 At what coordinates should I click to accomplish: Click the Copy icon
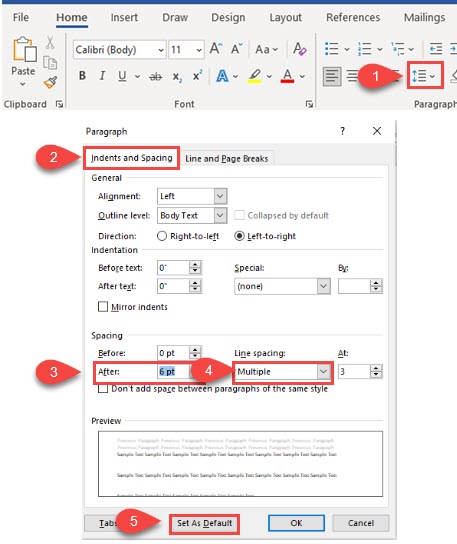[x=50, y=63]
